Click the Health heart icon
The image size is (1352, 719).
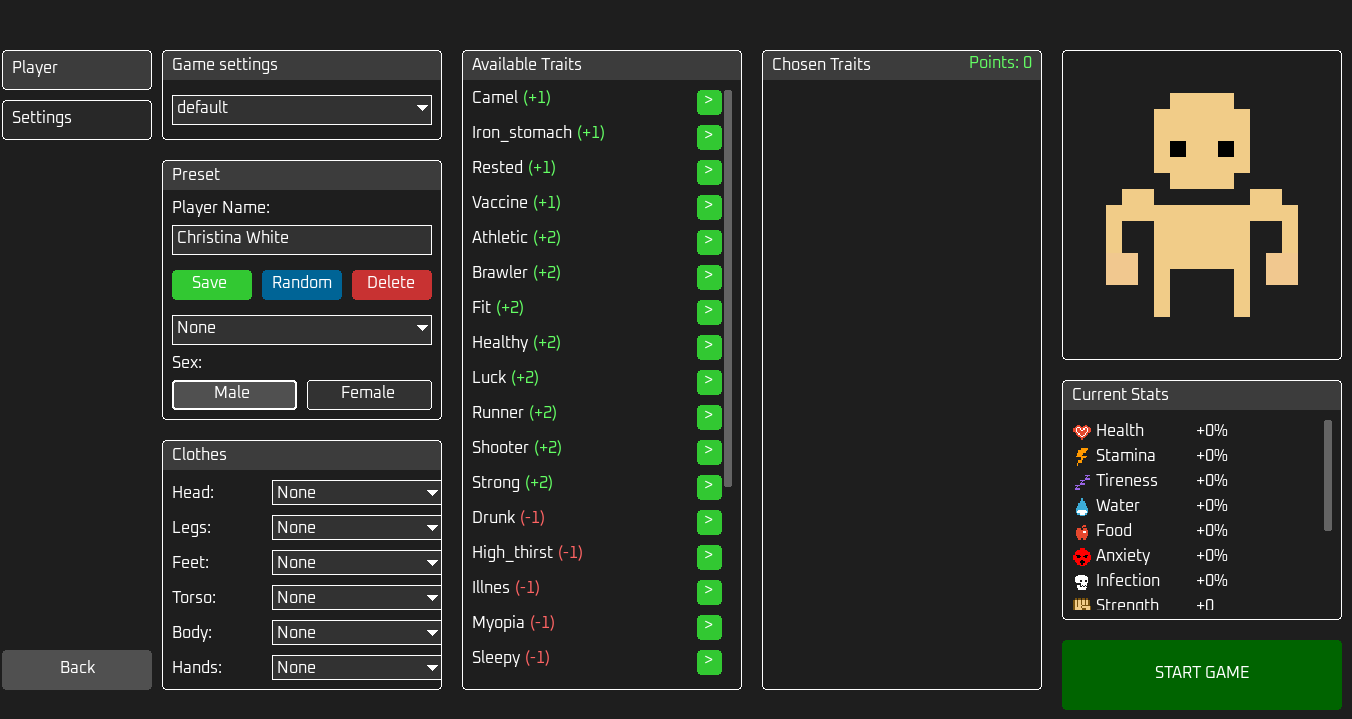pyautogui.click(x=1081, y=431)
